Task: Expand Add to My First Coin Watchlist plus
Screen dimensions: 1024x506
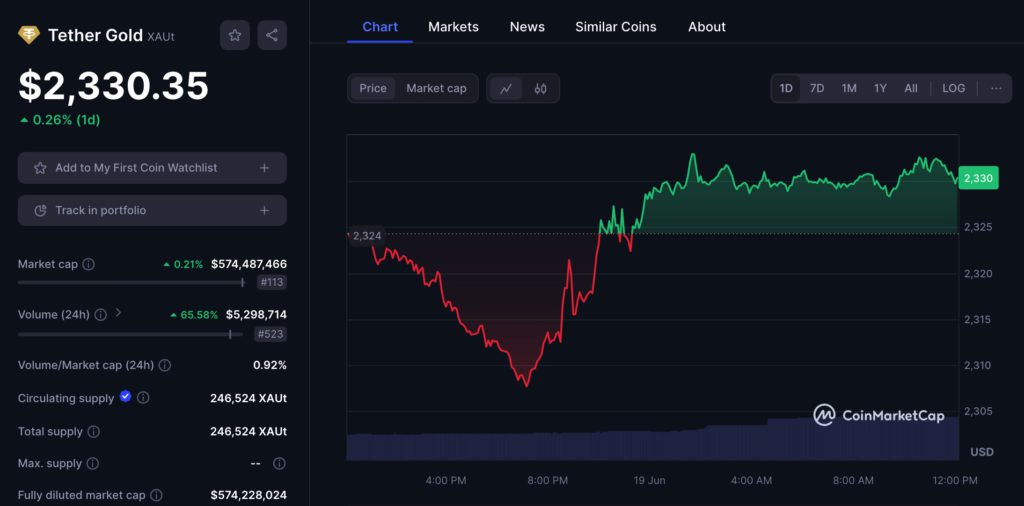Action: [x=264, y=168]
